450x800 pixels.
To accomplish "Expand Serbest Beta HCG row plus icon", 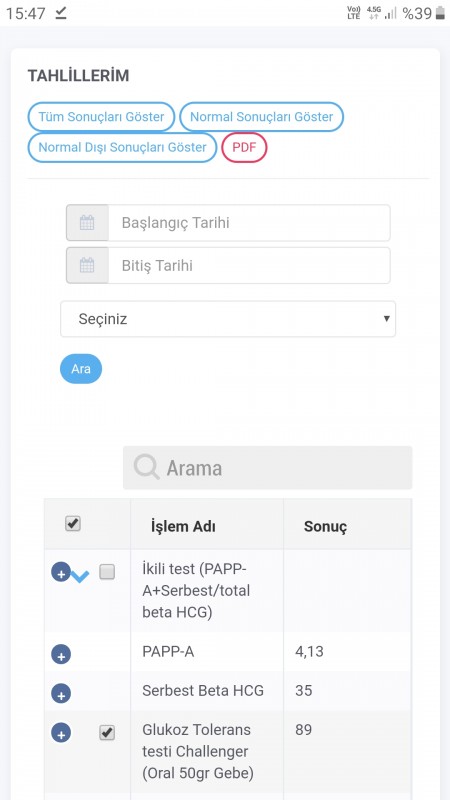I will coord(61,693).
